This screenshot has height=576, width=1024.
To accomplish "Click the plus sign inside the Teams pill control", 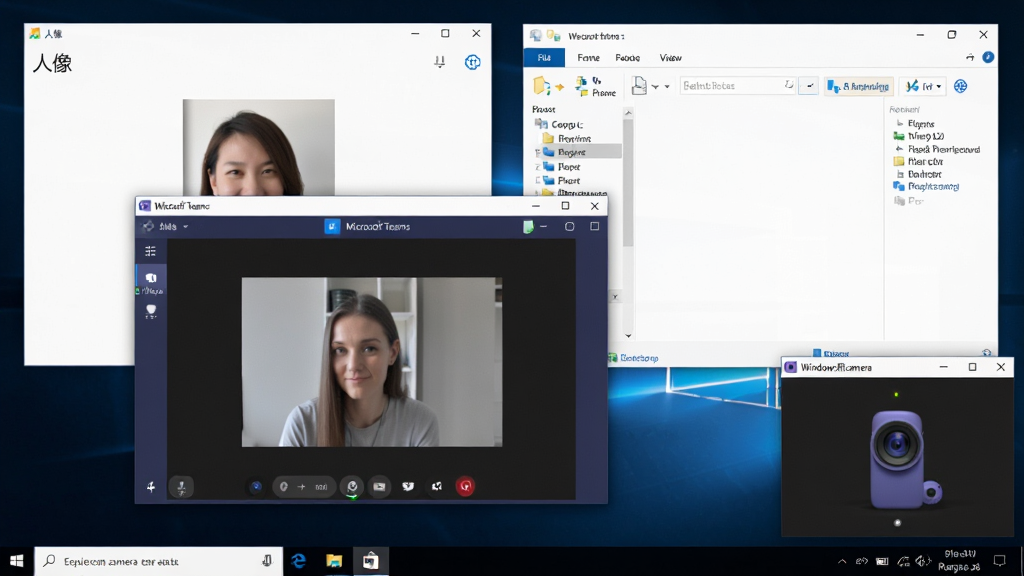I will click(x=302, y=487).
